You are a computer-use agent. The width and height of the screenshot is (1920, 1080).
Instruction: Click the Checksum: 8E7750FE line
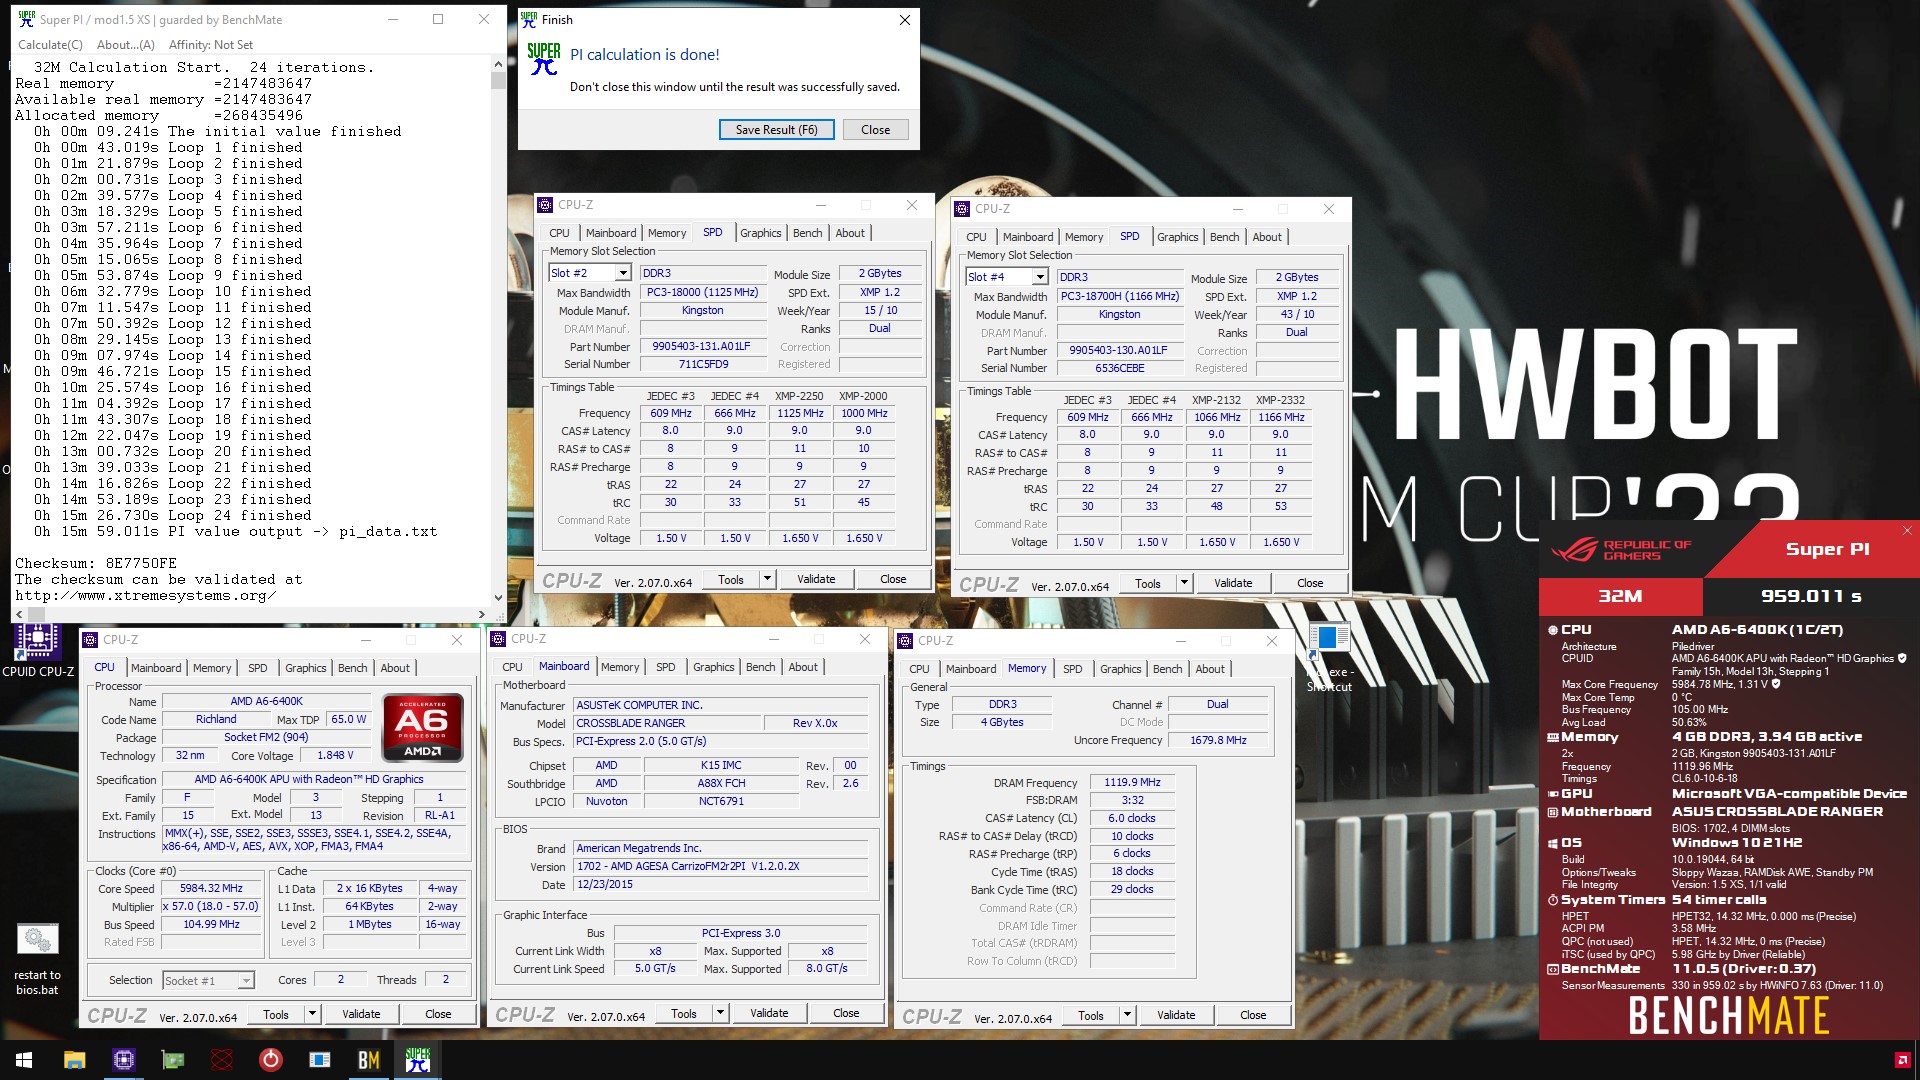(96, 564)
